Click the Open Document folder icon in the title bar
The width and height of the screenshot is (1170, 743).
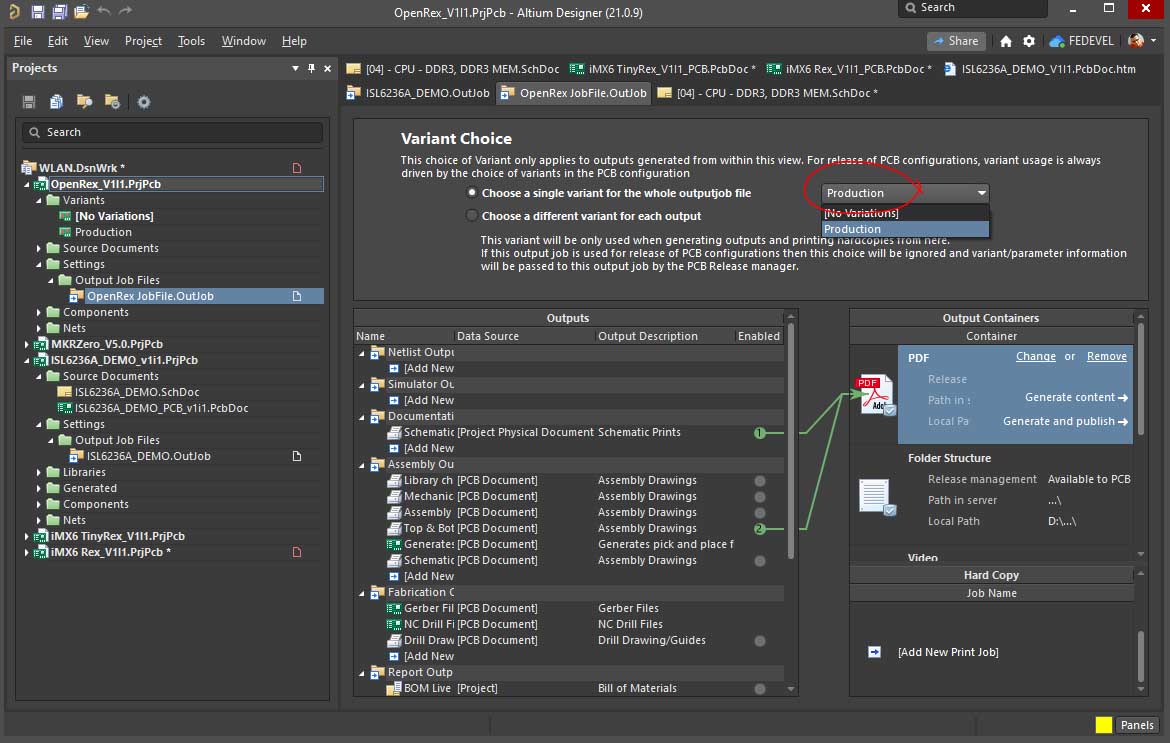pos(80,11)
